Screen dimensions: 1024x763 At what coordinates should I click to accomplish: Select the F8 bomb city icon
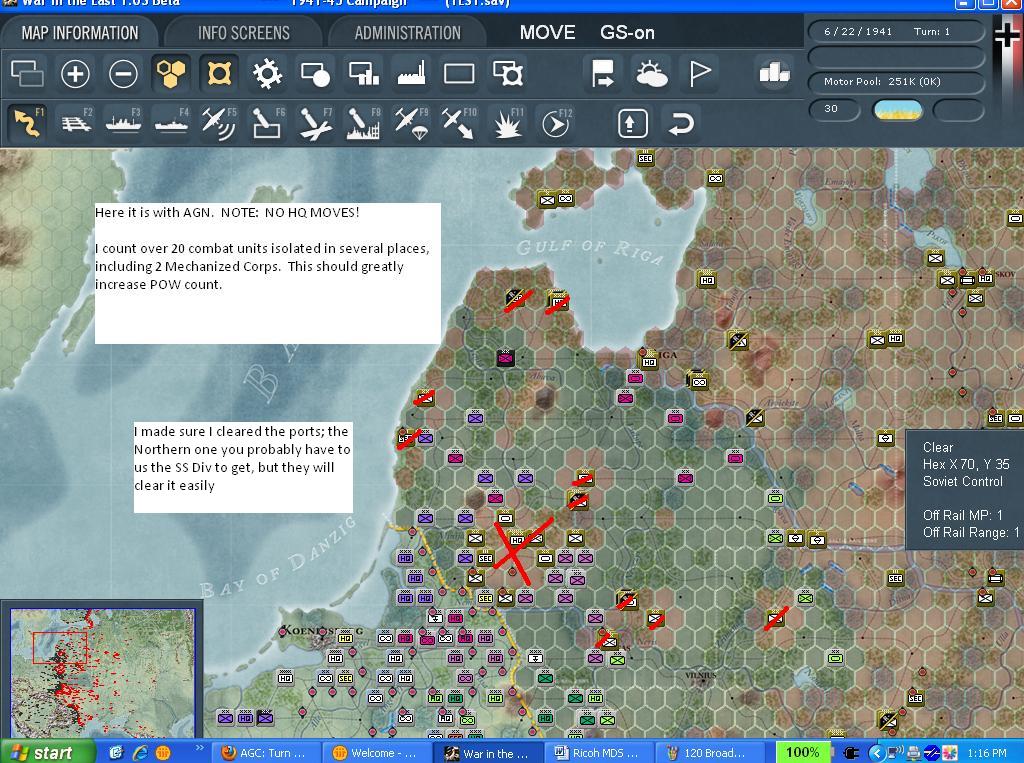pos(363,123)
